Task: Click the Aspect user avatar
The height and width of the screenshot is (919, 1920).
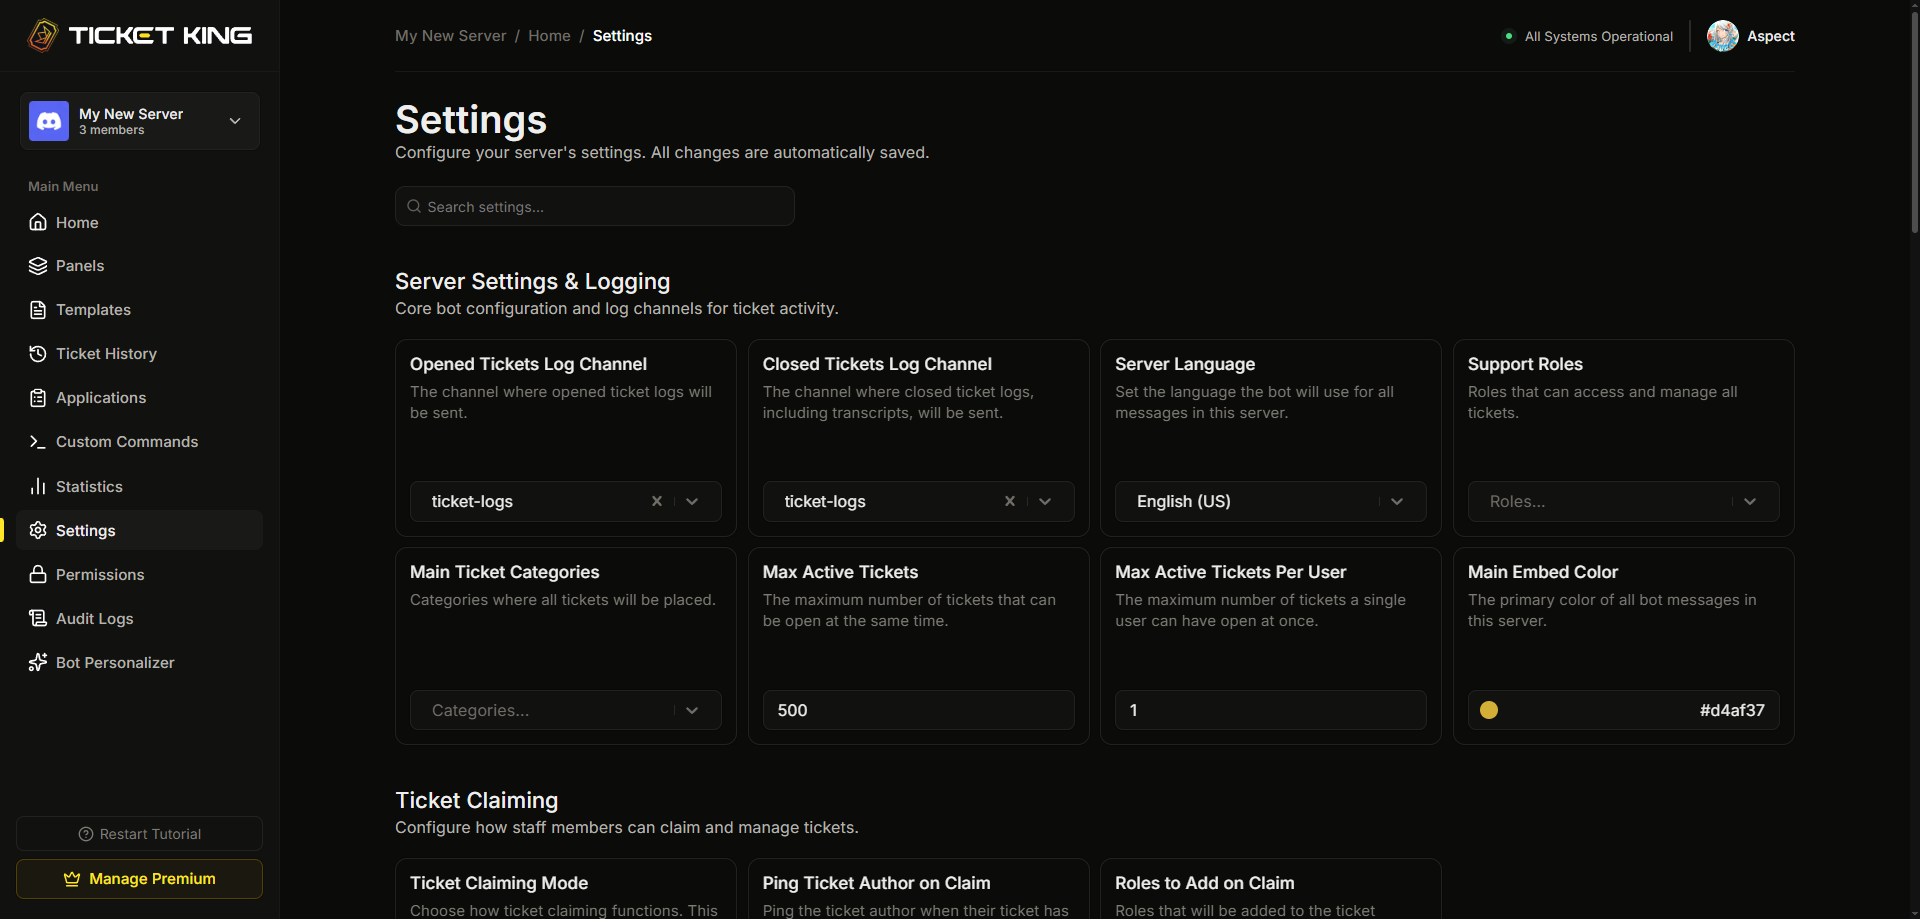Action: click(x=1723, y=36)
